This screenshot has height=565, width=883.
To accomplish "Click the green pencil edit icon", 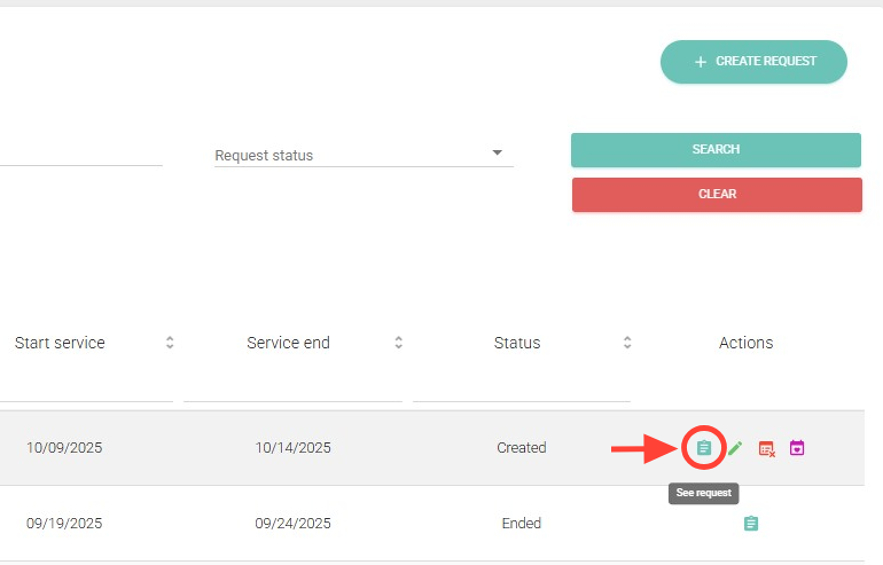I will pyautogui.click(x=735, y=448).
